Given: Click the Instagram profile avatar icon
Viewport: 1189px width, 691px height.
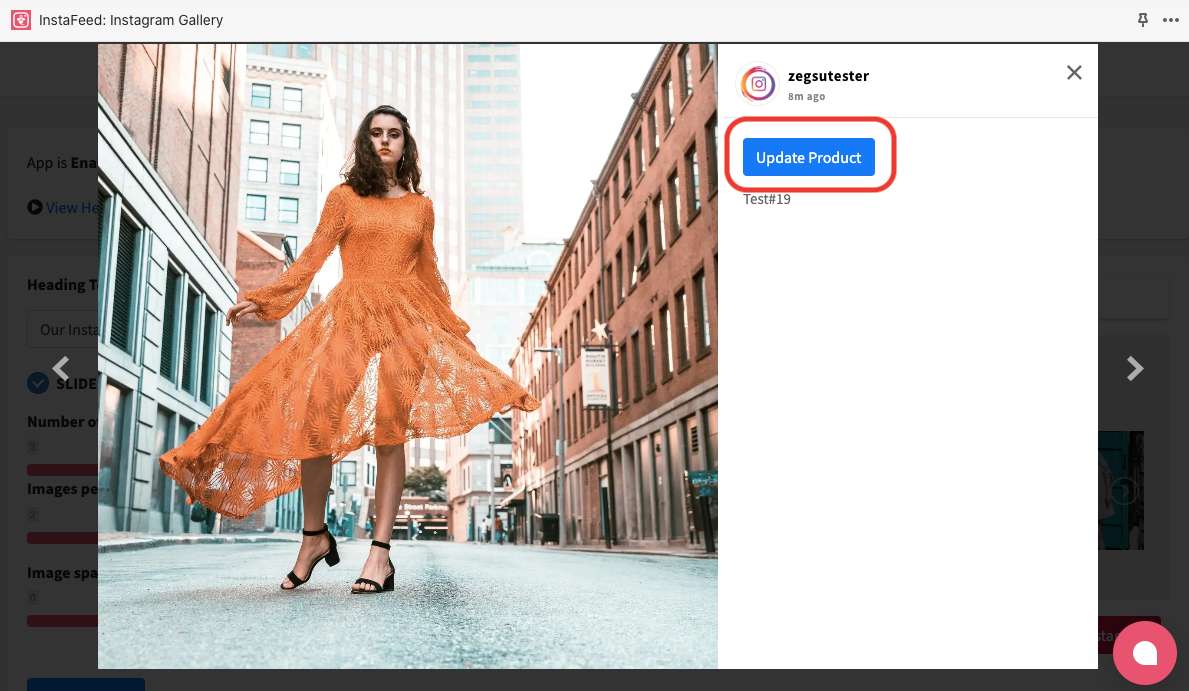Looking at the screenshot, I should coord(759,85).
